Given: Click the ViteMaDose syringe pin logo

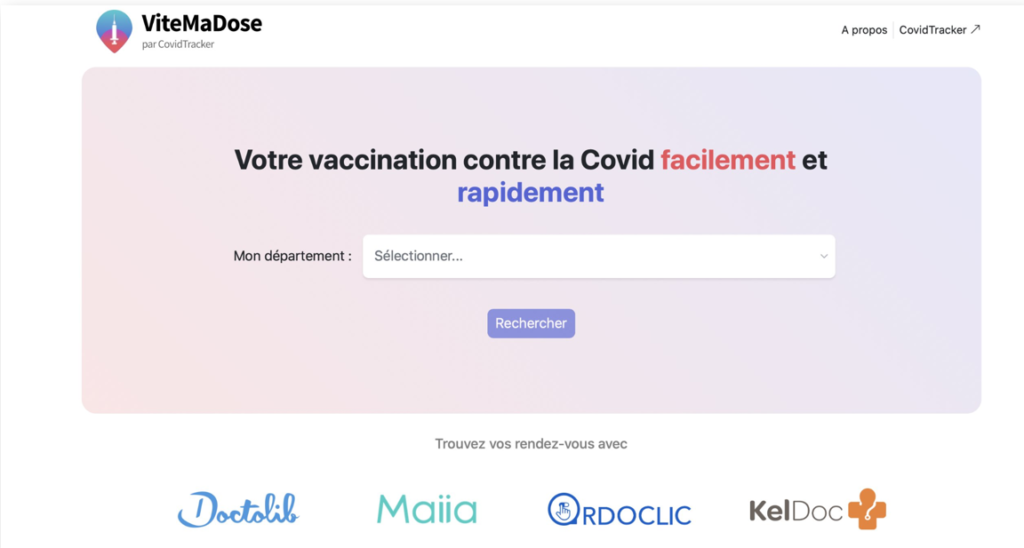Looking at the screenshot, I should click(x=114, y=31).
